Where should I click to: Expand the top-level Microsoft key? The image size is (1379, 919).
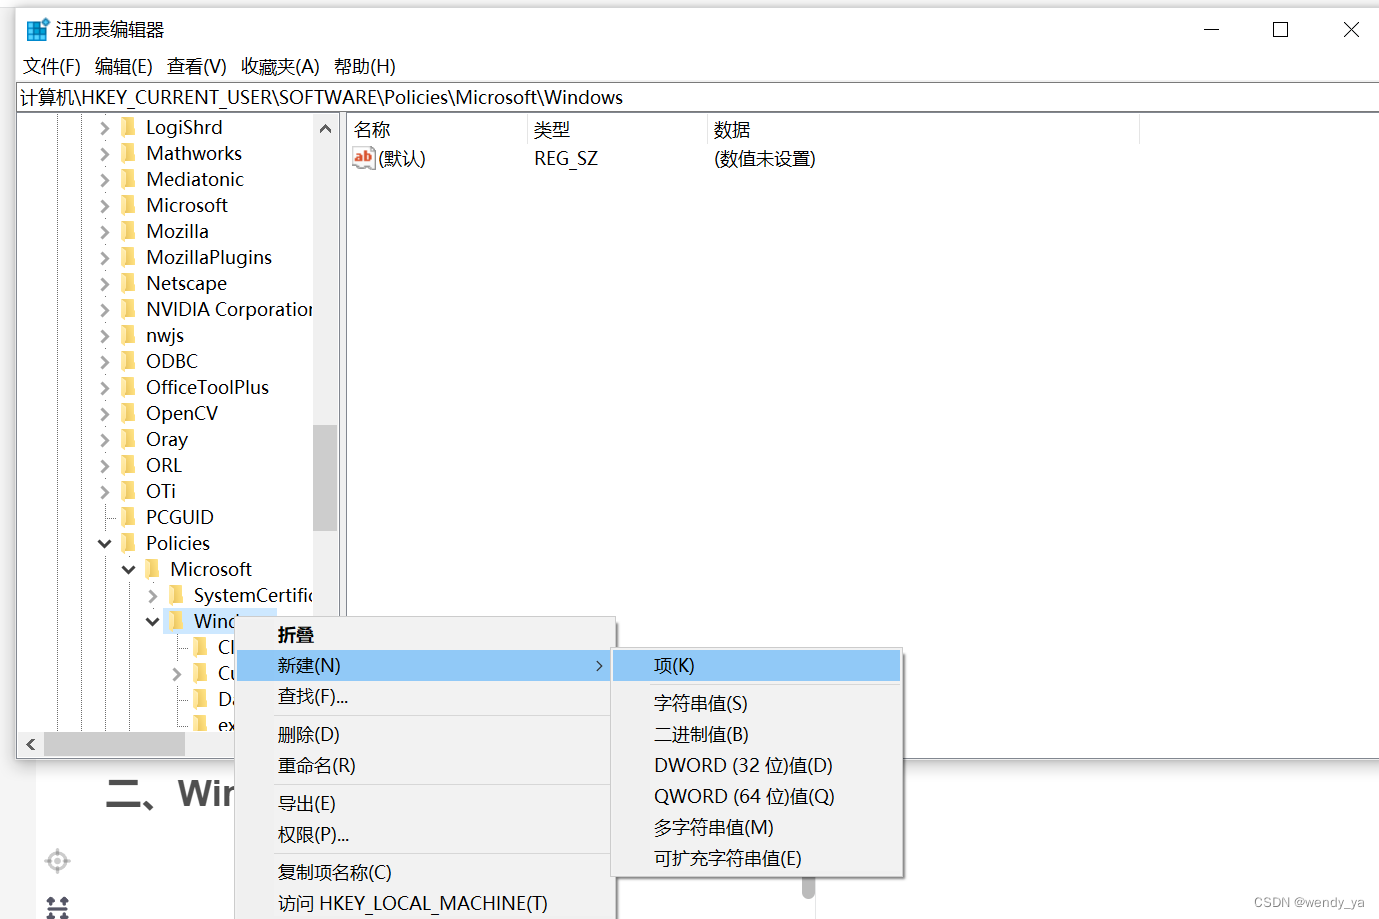105,206
